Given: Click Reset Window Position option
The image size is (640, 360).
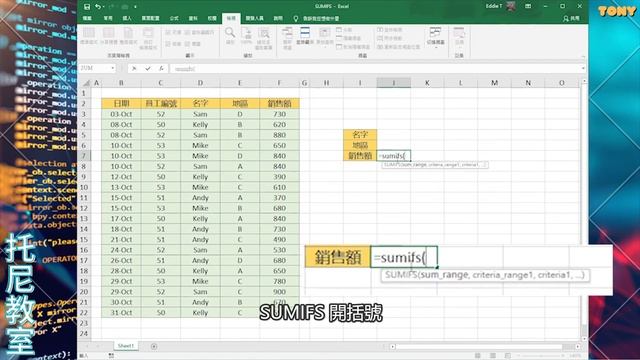Looking at the screenshot, I should (x=398, y=47).
